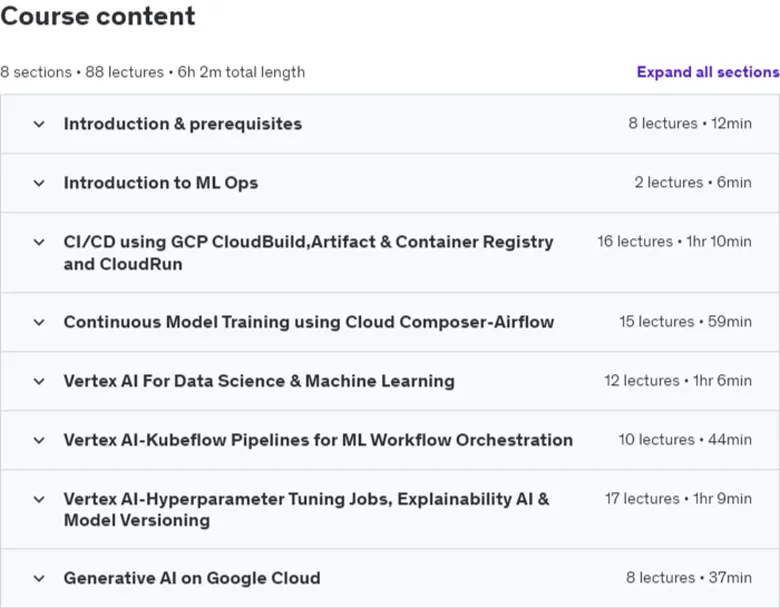
Task: Click chevron beside Continuous Model Training section
Action: (39, 322)
